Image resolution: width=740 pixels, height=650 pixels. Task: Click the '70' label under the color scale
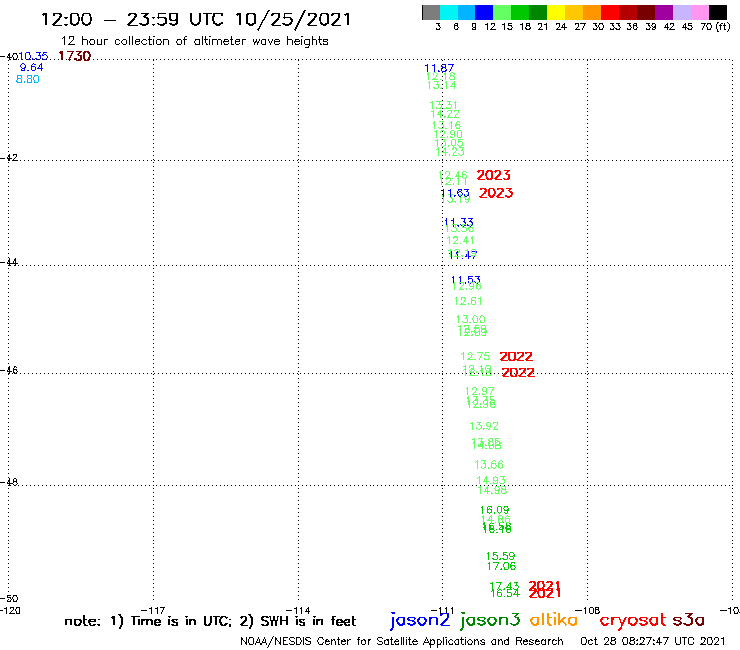(706, 27)
